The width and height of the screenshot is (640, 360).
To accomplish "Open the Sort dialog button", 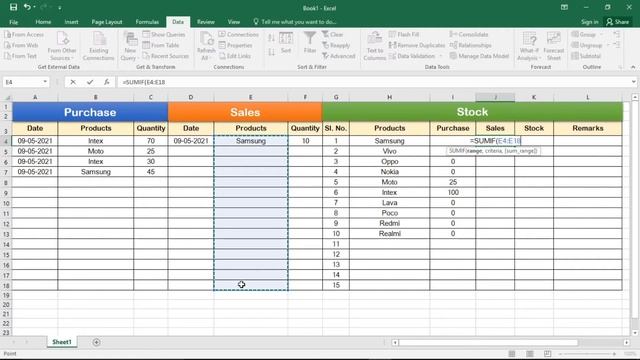I will point(286,43).
